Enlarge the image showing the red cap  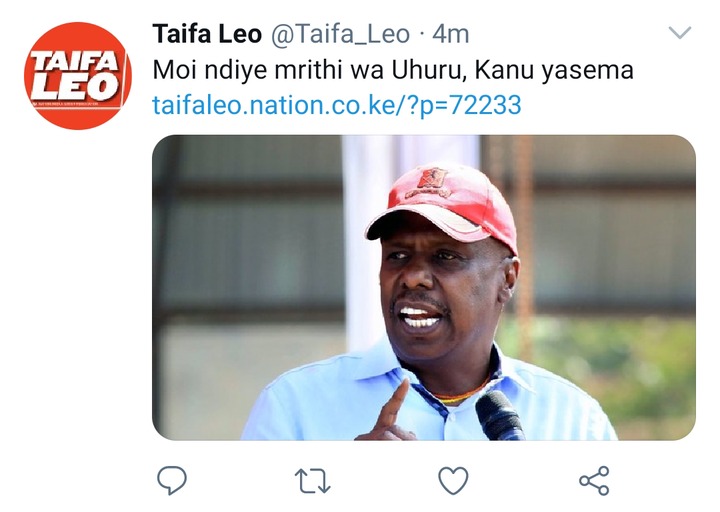coord(424,287)
